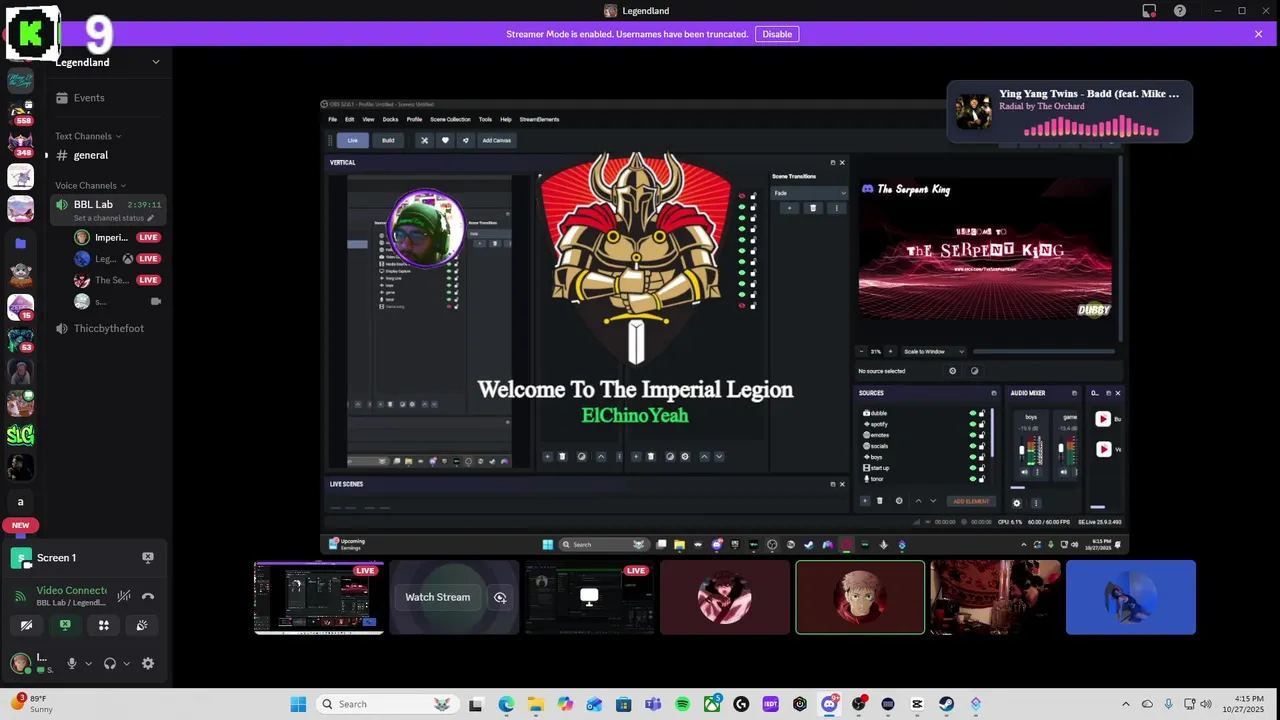Click Add Canvas in the streamed OBS
The image size is (1280, 720).
(x=496, y=140)
